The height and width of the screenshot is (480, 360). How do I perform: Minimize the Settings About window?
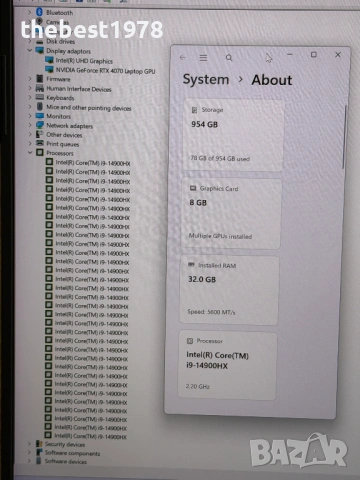290,54
